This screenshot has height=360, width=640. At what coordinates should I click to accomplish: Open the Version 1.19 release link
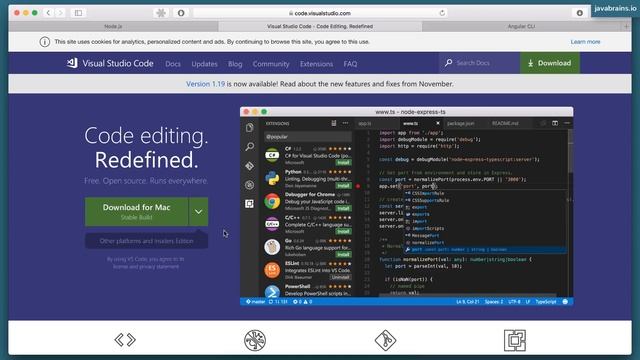pyautogui.click(x=205, y=84)
